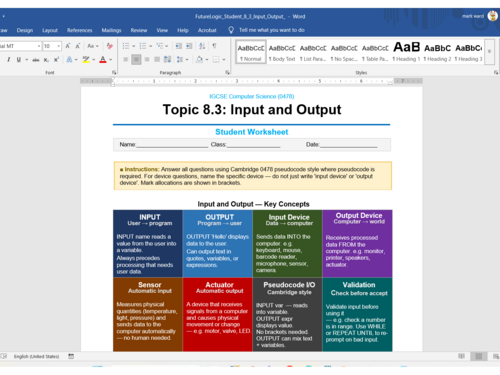Justify the paragraph text

(x=157, y=60)
